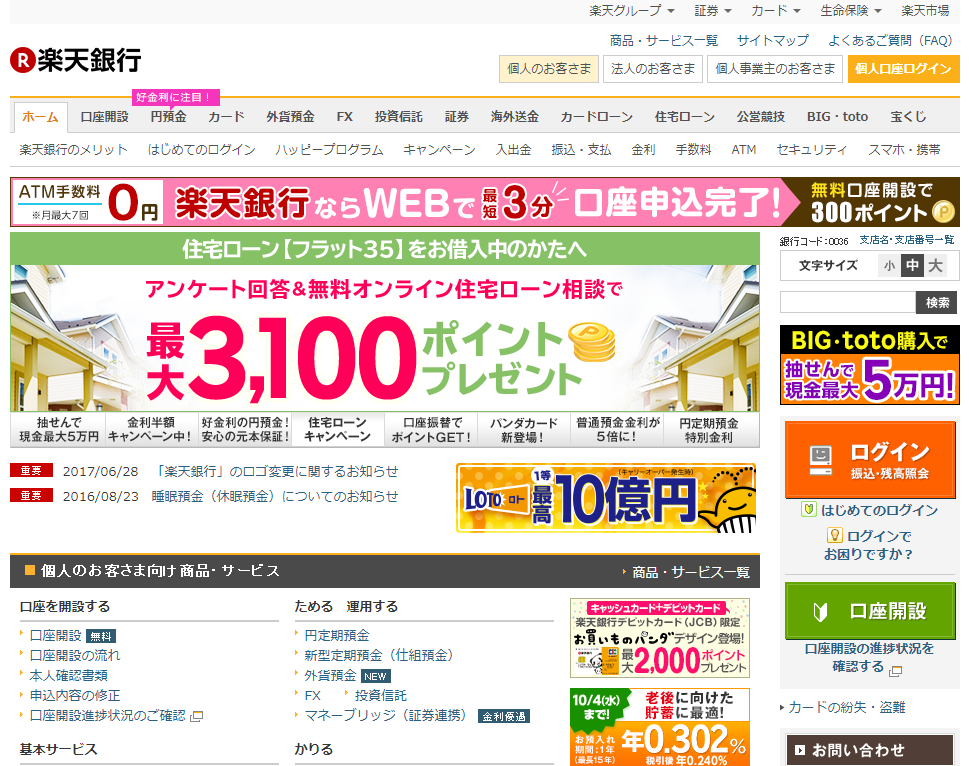969x766 pixels.
Task: Open よくあるご質問 (FAQ) link
Action: click(x=891, y=41)
